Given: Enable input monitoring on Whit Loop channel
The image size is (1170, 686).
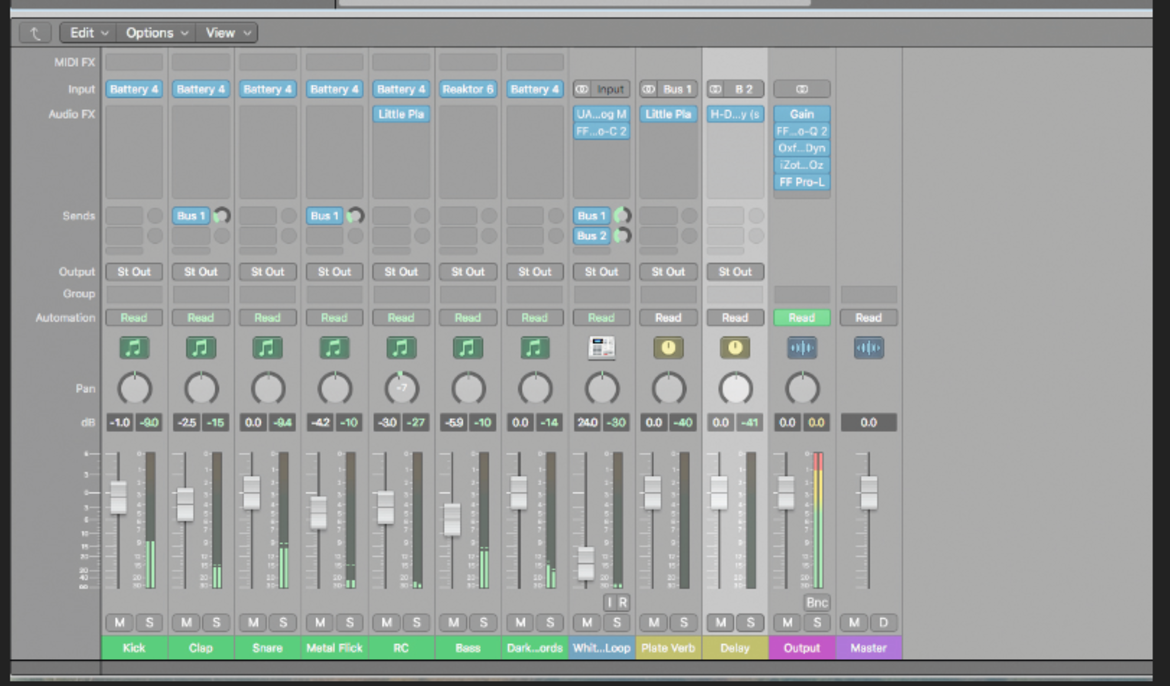Looking at the screenshot, I should pyautogui.click(x=609, y=602).
